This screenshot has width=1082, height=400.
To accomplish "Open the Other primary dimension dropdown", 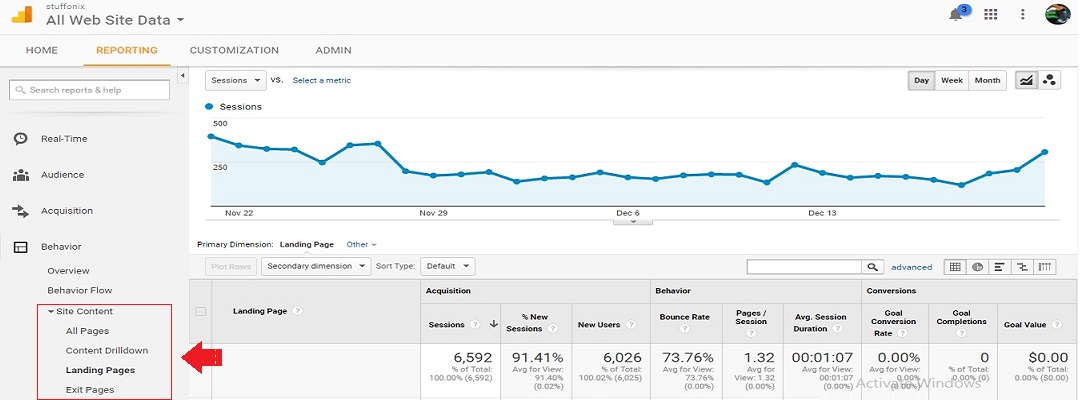I will (x=362, y=245).
